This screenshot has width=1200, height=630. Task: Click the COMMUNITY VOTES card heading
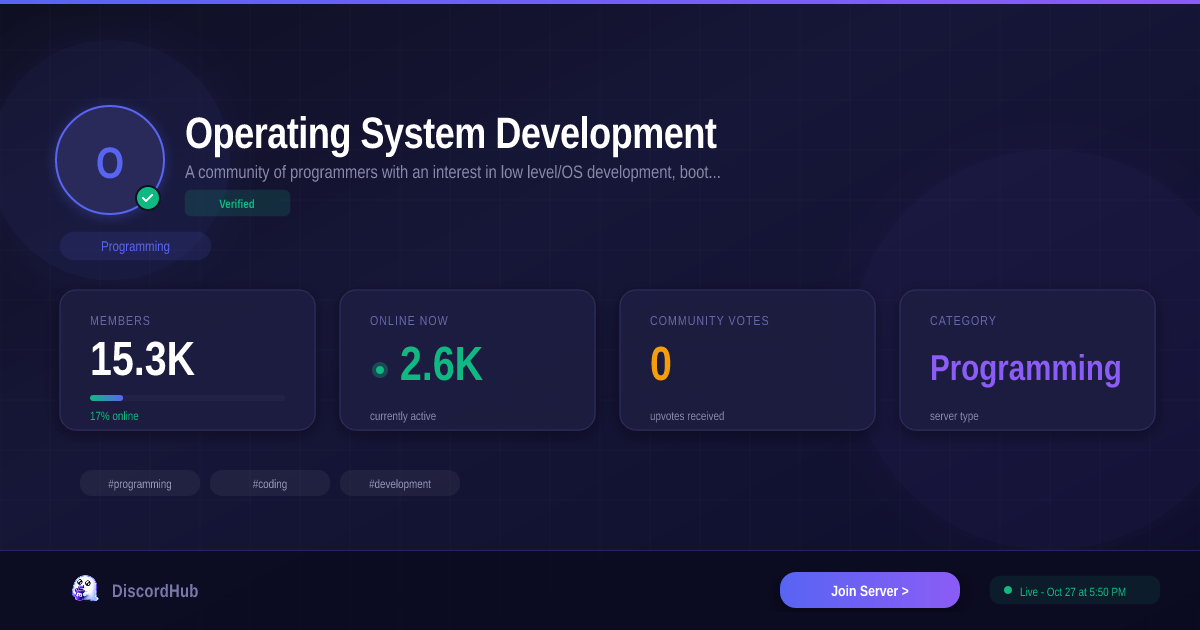[710, 321]
